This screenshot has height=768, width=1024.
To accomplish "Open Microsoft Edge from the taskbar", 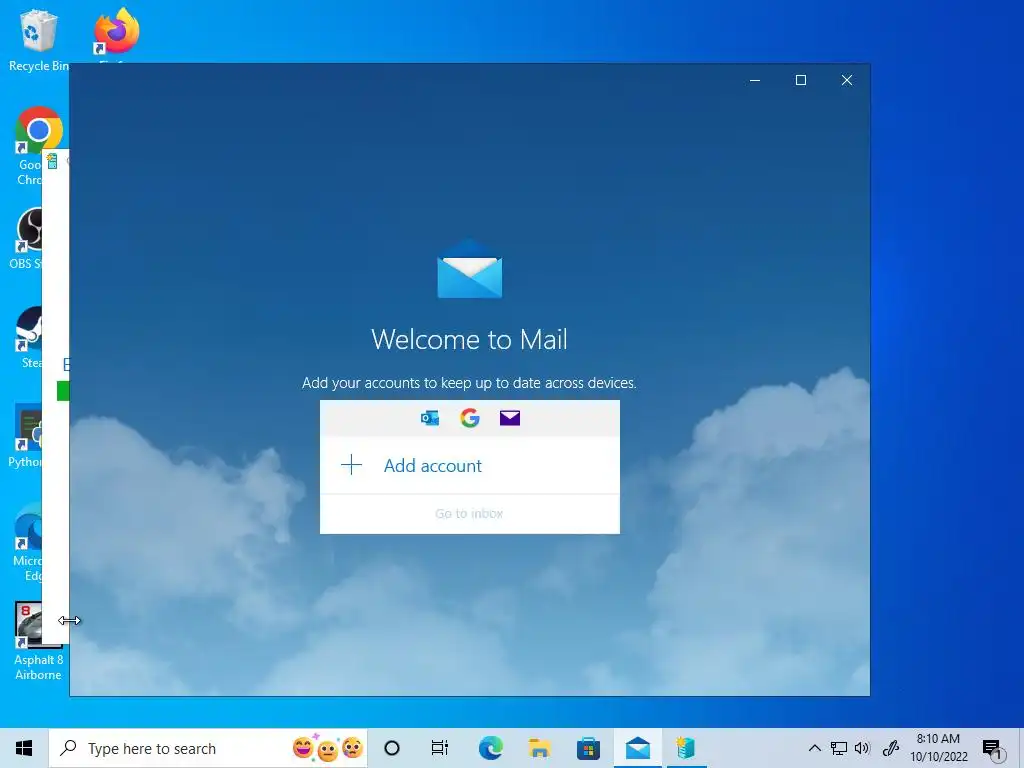I will [490, 748].
